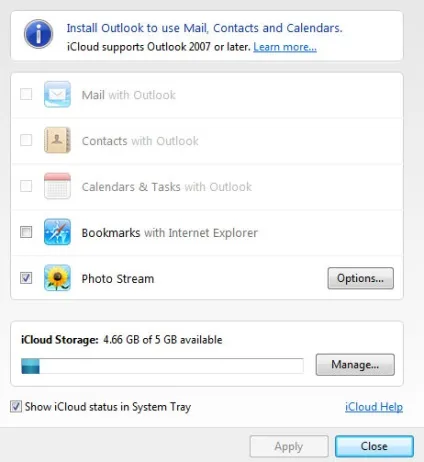Open Photo Stream Options button
This screenshot has height=462, width=424.
point(361,278)
